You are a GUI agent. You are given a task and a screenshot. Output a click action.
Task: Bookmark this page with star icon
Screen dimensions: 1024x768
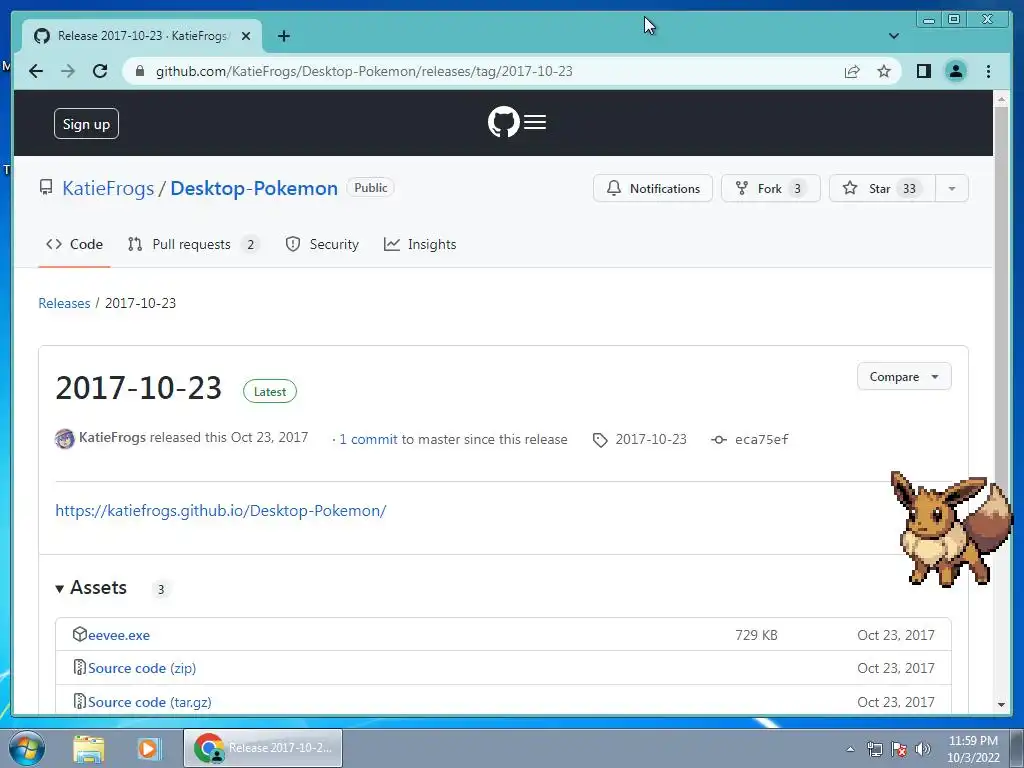click(884, 71)
